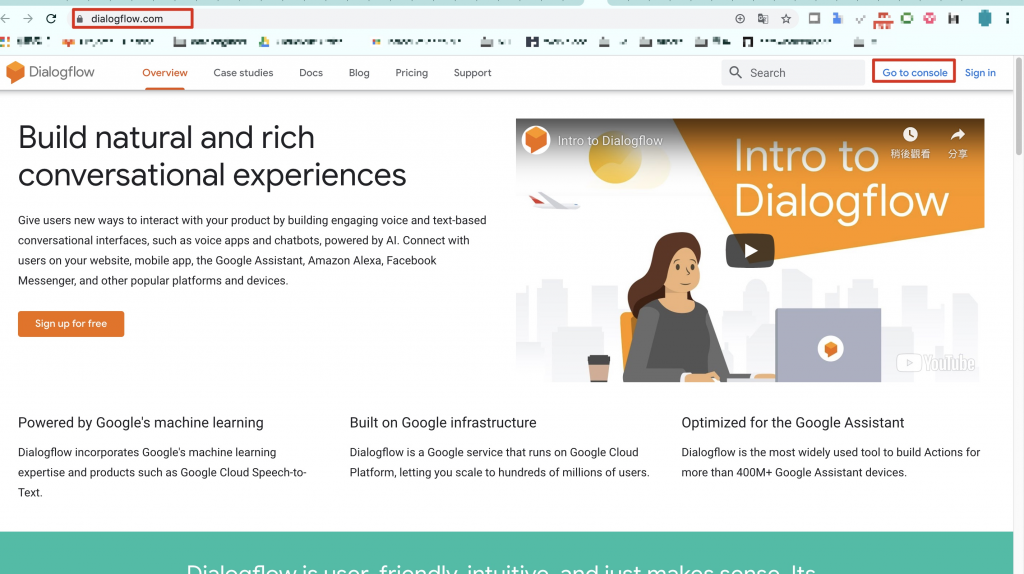Click the page vertical scrollbar thumb
The height and width of the screenshot is (574, 1024).
point(1019,108)
